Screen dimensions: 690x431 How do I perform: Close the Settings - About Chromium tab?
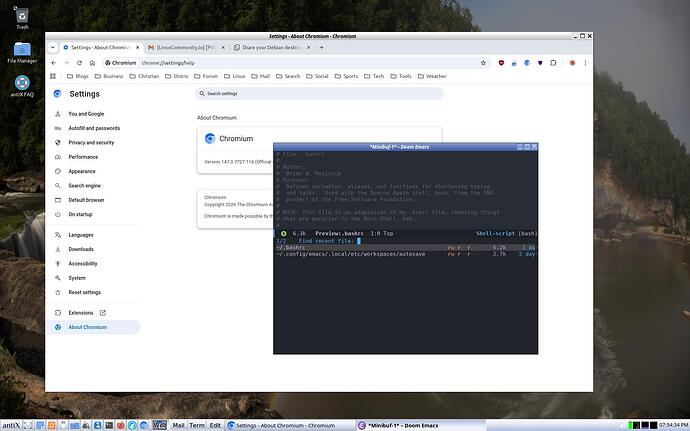(x=137, y=47)
